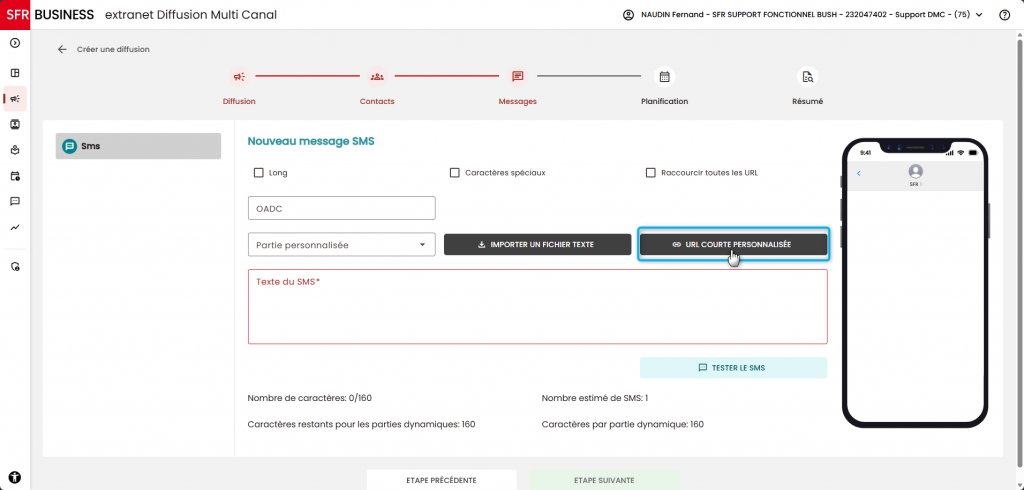
Task: Click the Résumé step label
Action: coord(808,102)
